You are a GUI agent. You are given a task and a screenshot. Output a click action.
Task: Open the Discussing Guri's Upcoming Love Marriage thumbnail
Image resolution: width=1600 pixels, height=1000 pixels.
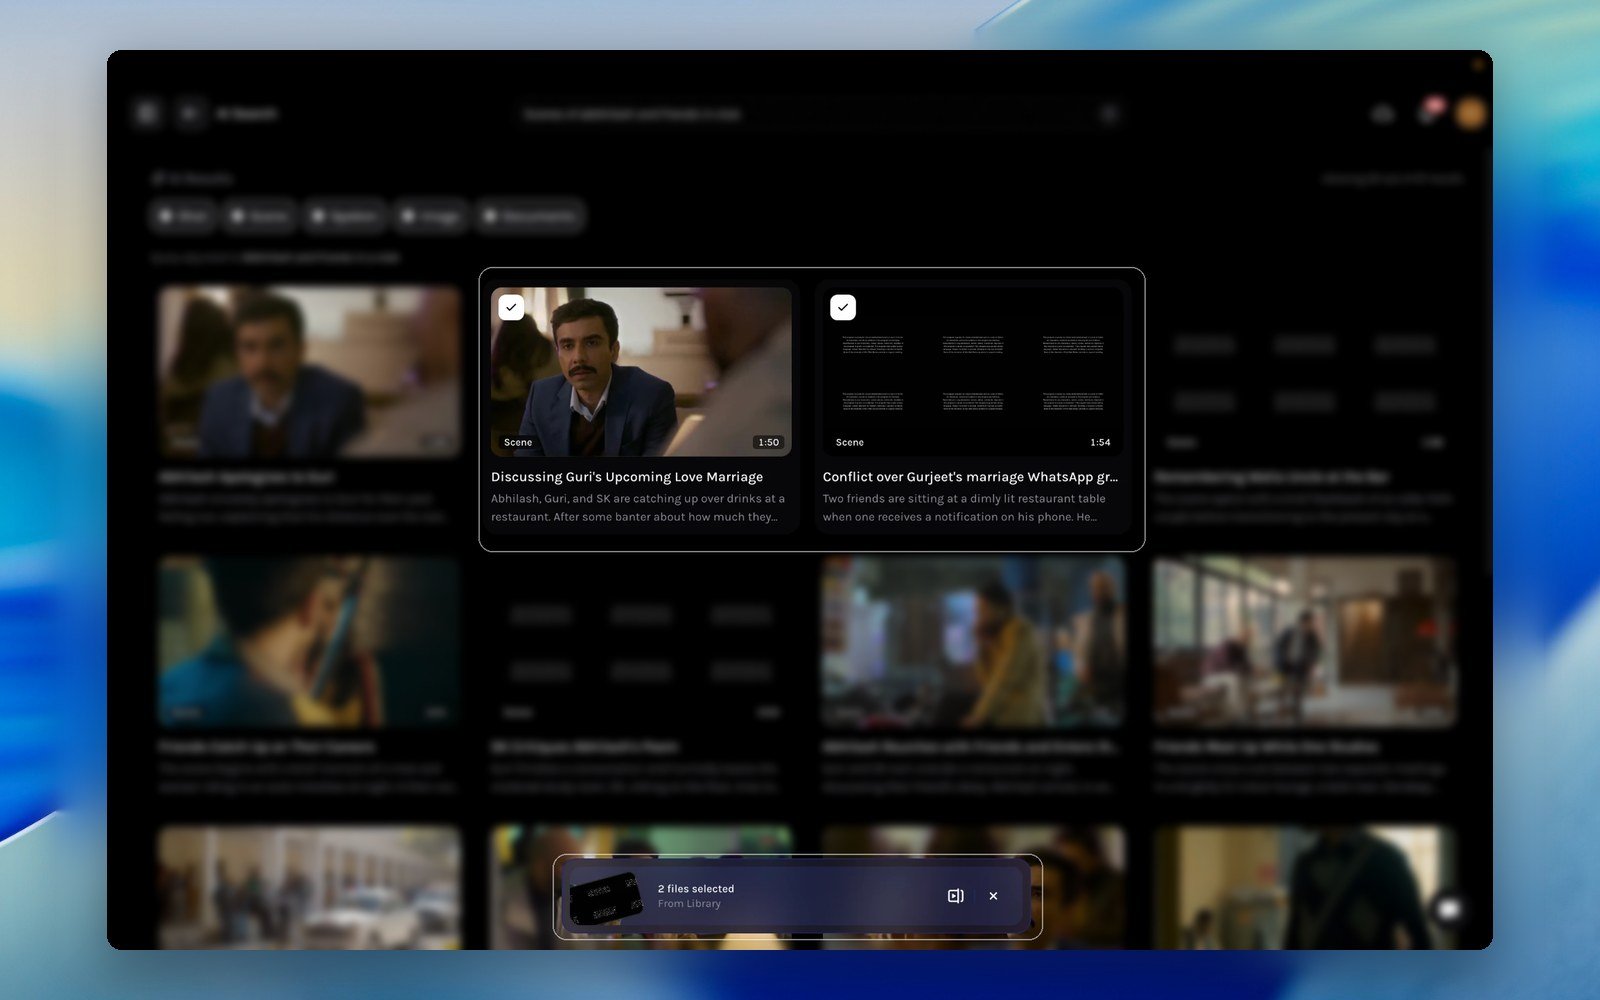641,372
